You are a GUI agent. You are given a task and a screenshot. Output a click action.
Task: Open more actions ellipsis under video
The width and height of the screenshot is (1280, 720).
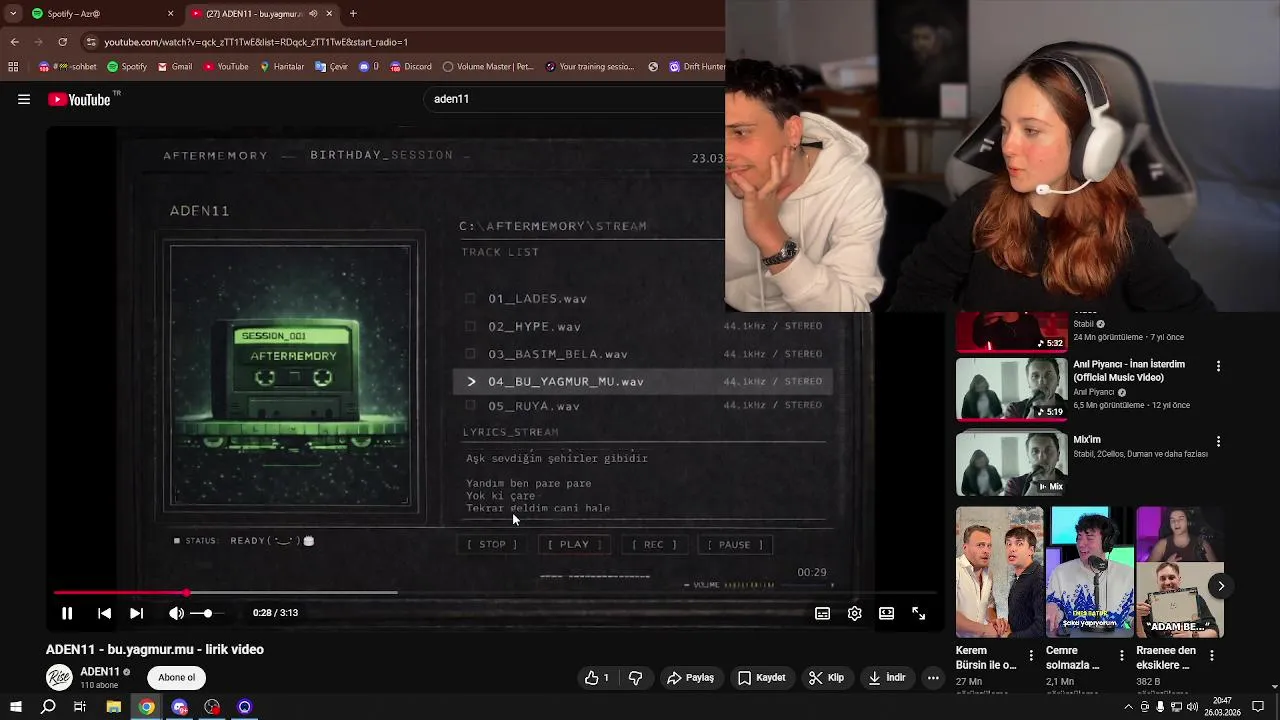tap(933, 677)
